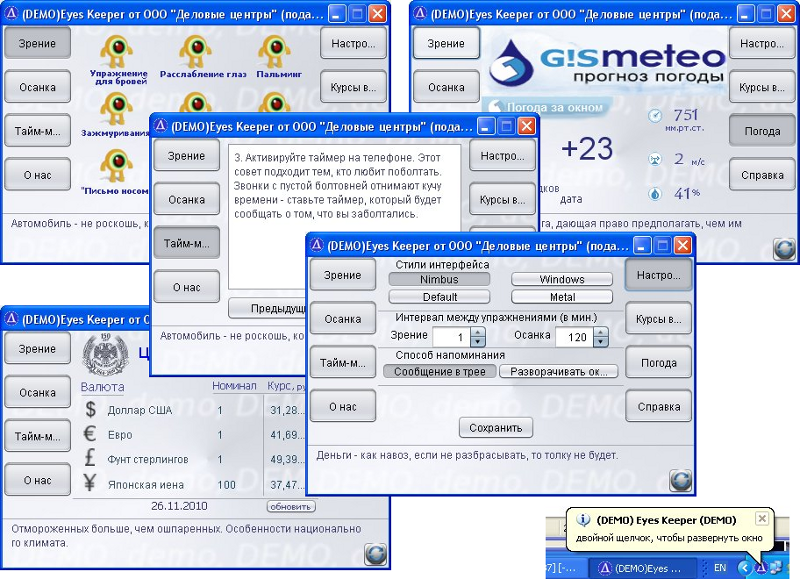Open Настро... tab in settings window
The height and width of the screenshot is (579, 800).
(x=659, y=275)
